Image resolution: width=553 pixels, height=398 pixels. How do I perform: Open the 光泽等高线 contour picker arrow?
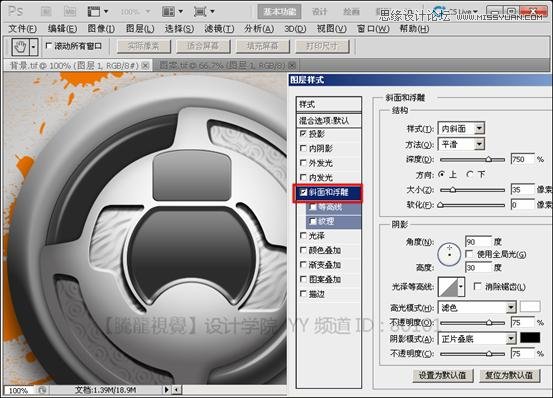[x=461, y=287]
